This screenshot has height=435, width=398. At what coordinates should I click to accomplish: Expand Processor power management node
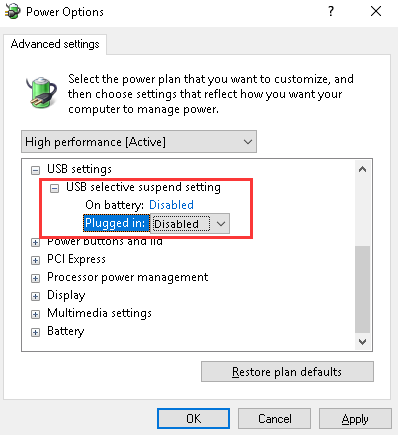pyautogui.click(x=35, y=278)
